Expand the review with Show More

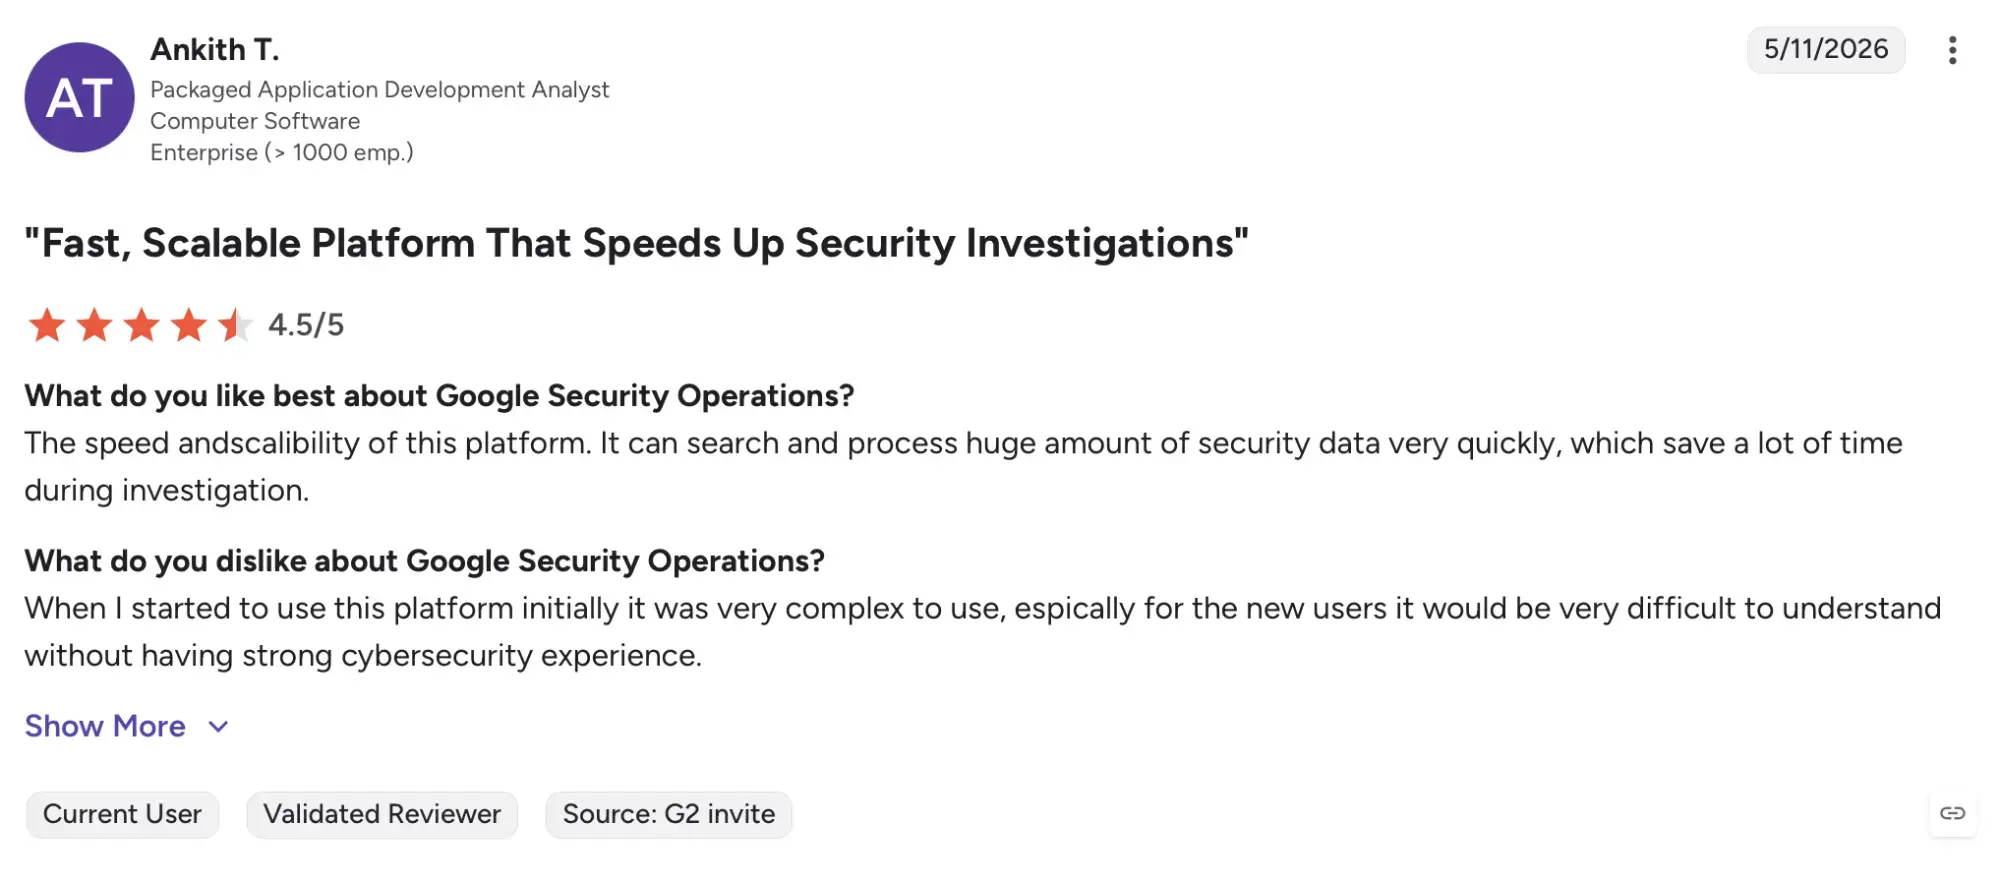click(x=105, y=726)
